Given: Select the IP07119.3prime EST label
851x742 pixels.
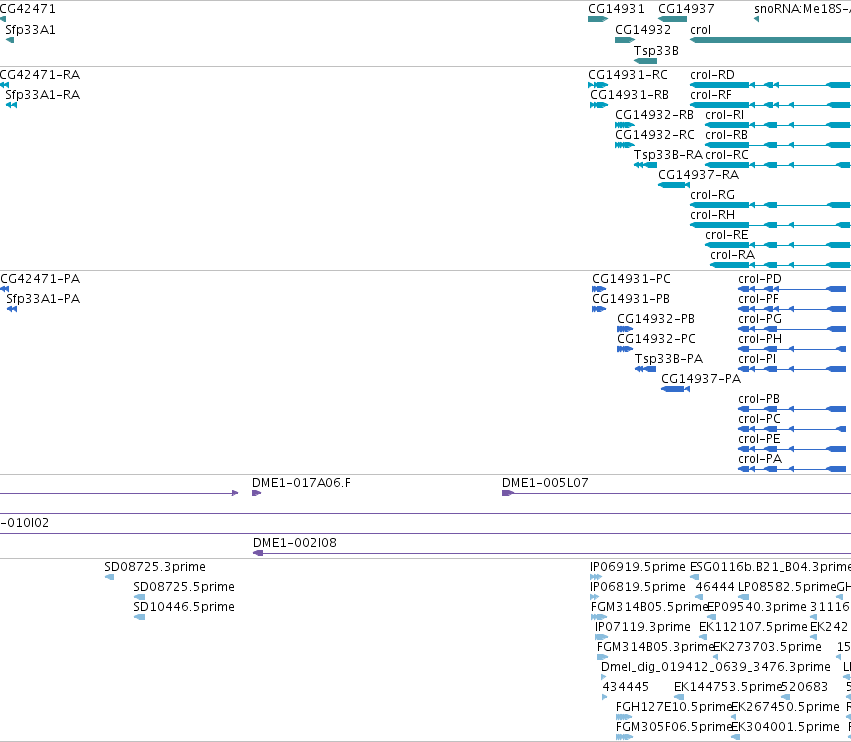Looking at the screenshot, I should click(x=643, y=627).
